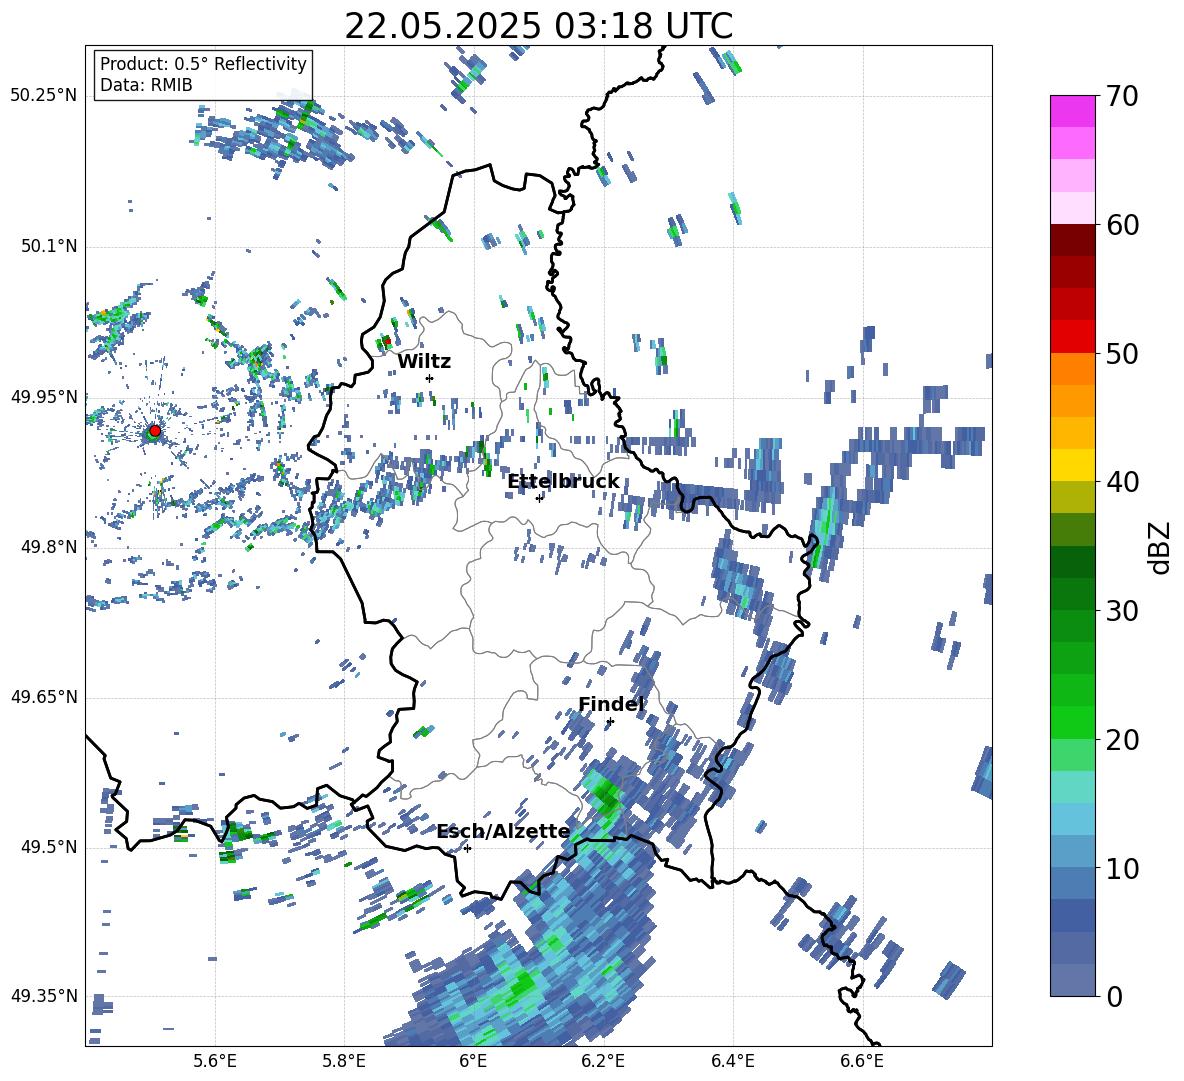This screenshot has width=1184, height=1081.
Task: Click the 5.8°E longitude label
Action: coord(344,1062)
